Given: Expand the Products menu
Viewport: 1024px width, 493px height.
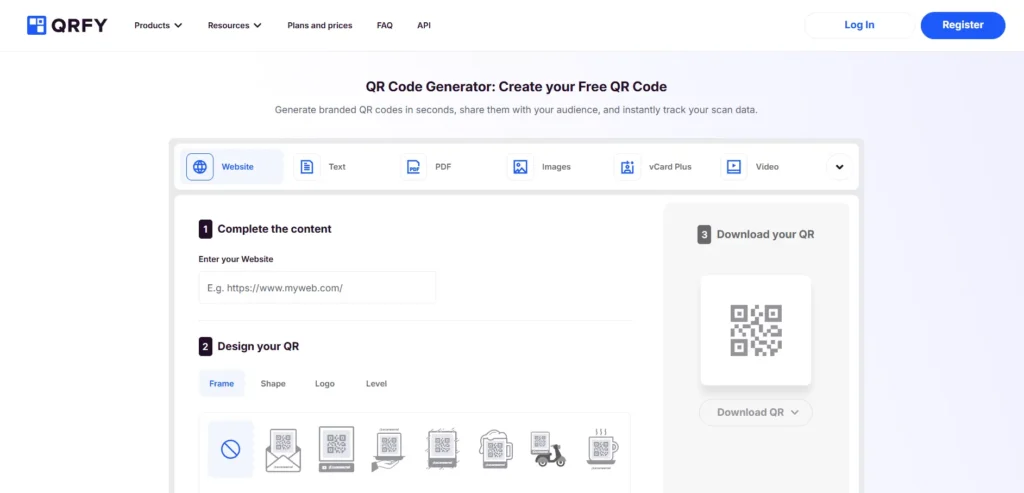Looking at the screenshot, I should tap(158, 25).
